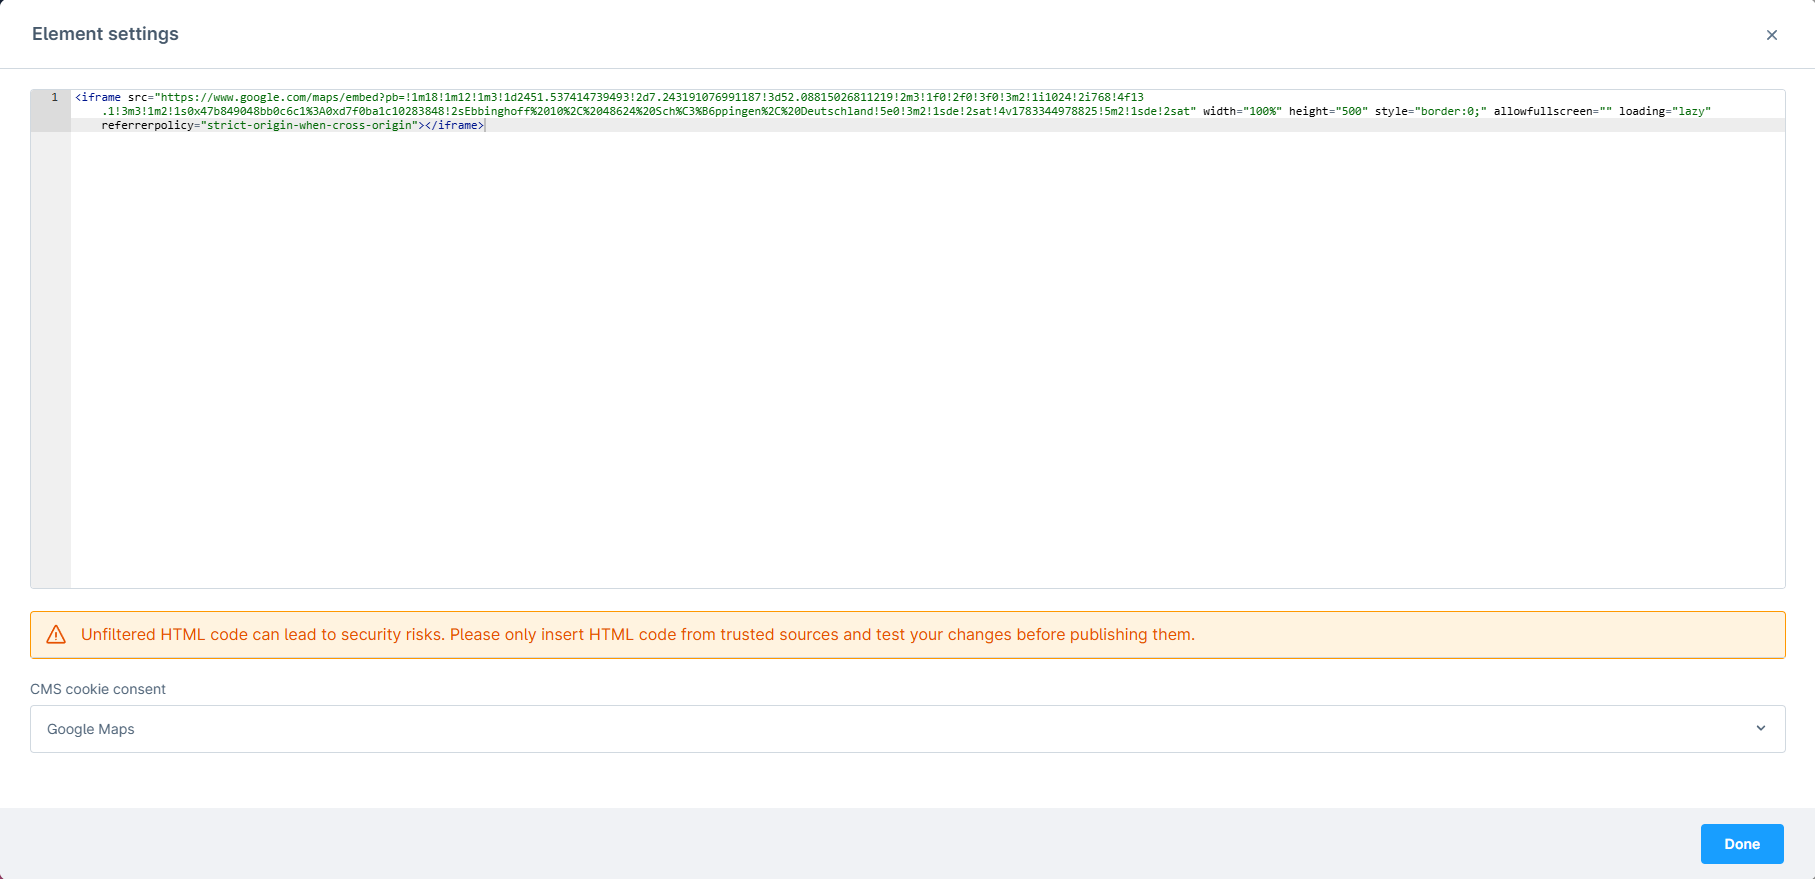The image size is (1815, 879).
Task: Click the Google Maps embed src URL
Action: 650,104
